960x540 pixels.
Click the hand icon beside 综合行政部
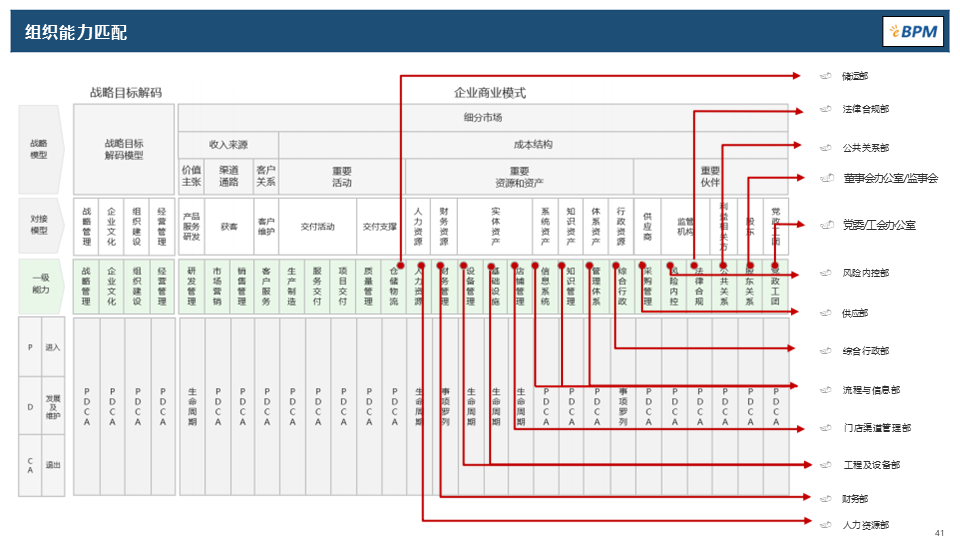pos(826,351)
